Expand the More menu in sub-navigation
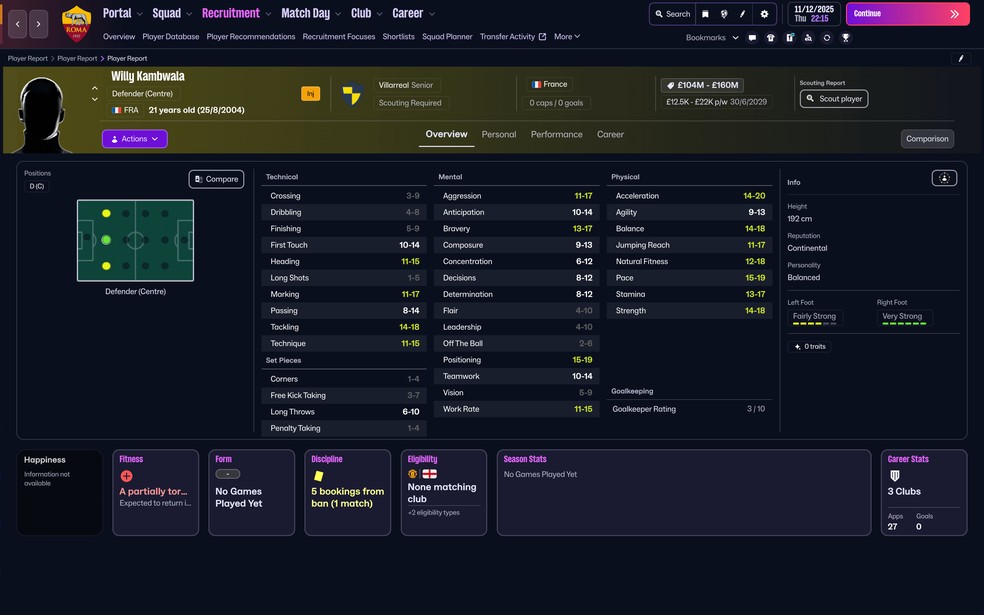Image resolution: width=984 pixels, height=615 pixels. tap(567, 37)
